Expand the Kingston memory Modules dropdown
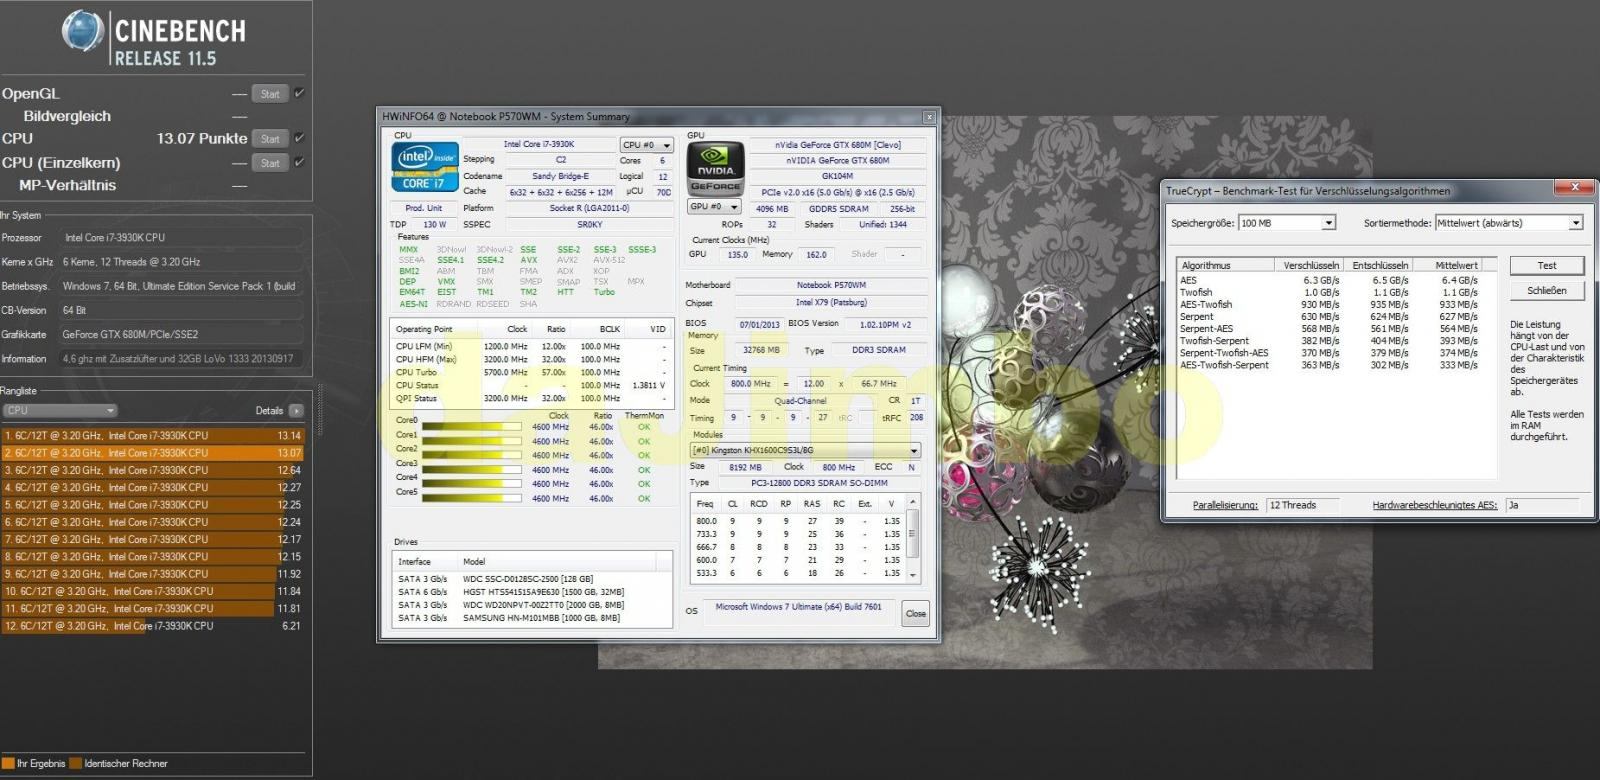This screenshot has width=1600, height=780. coord(806,451)
